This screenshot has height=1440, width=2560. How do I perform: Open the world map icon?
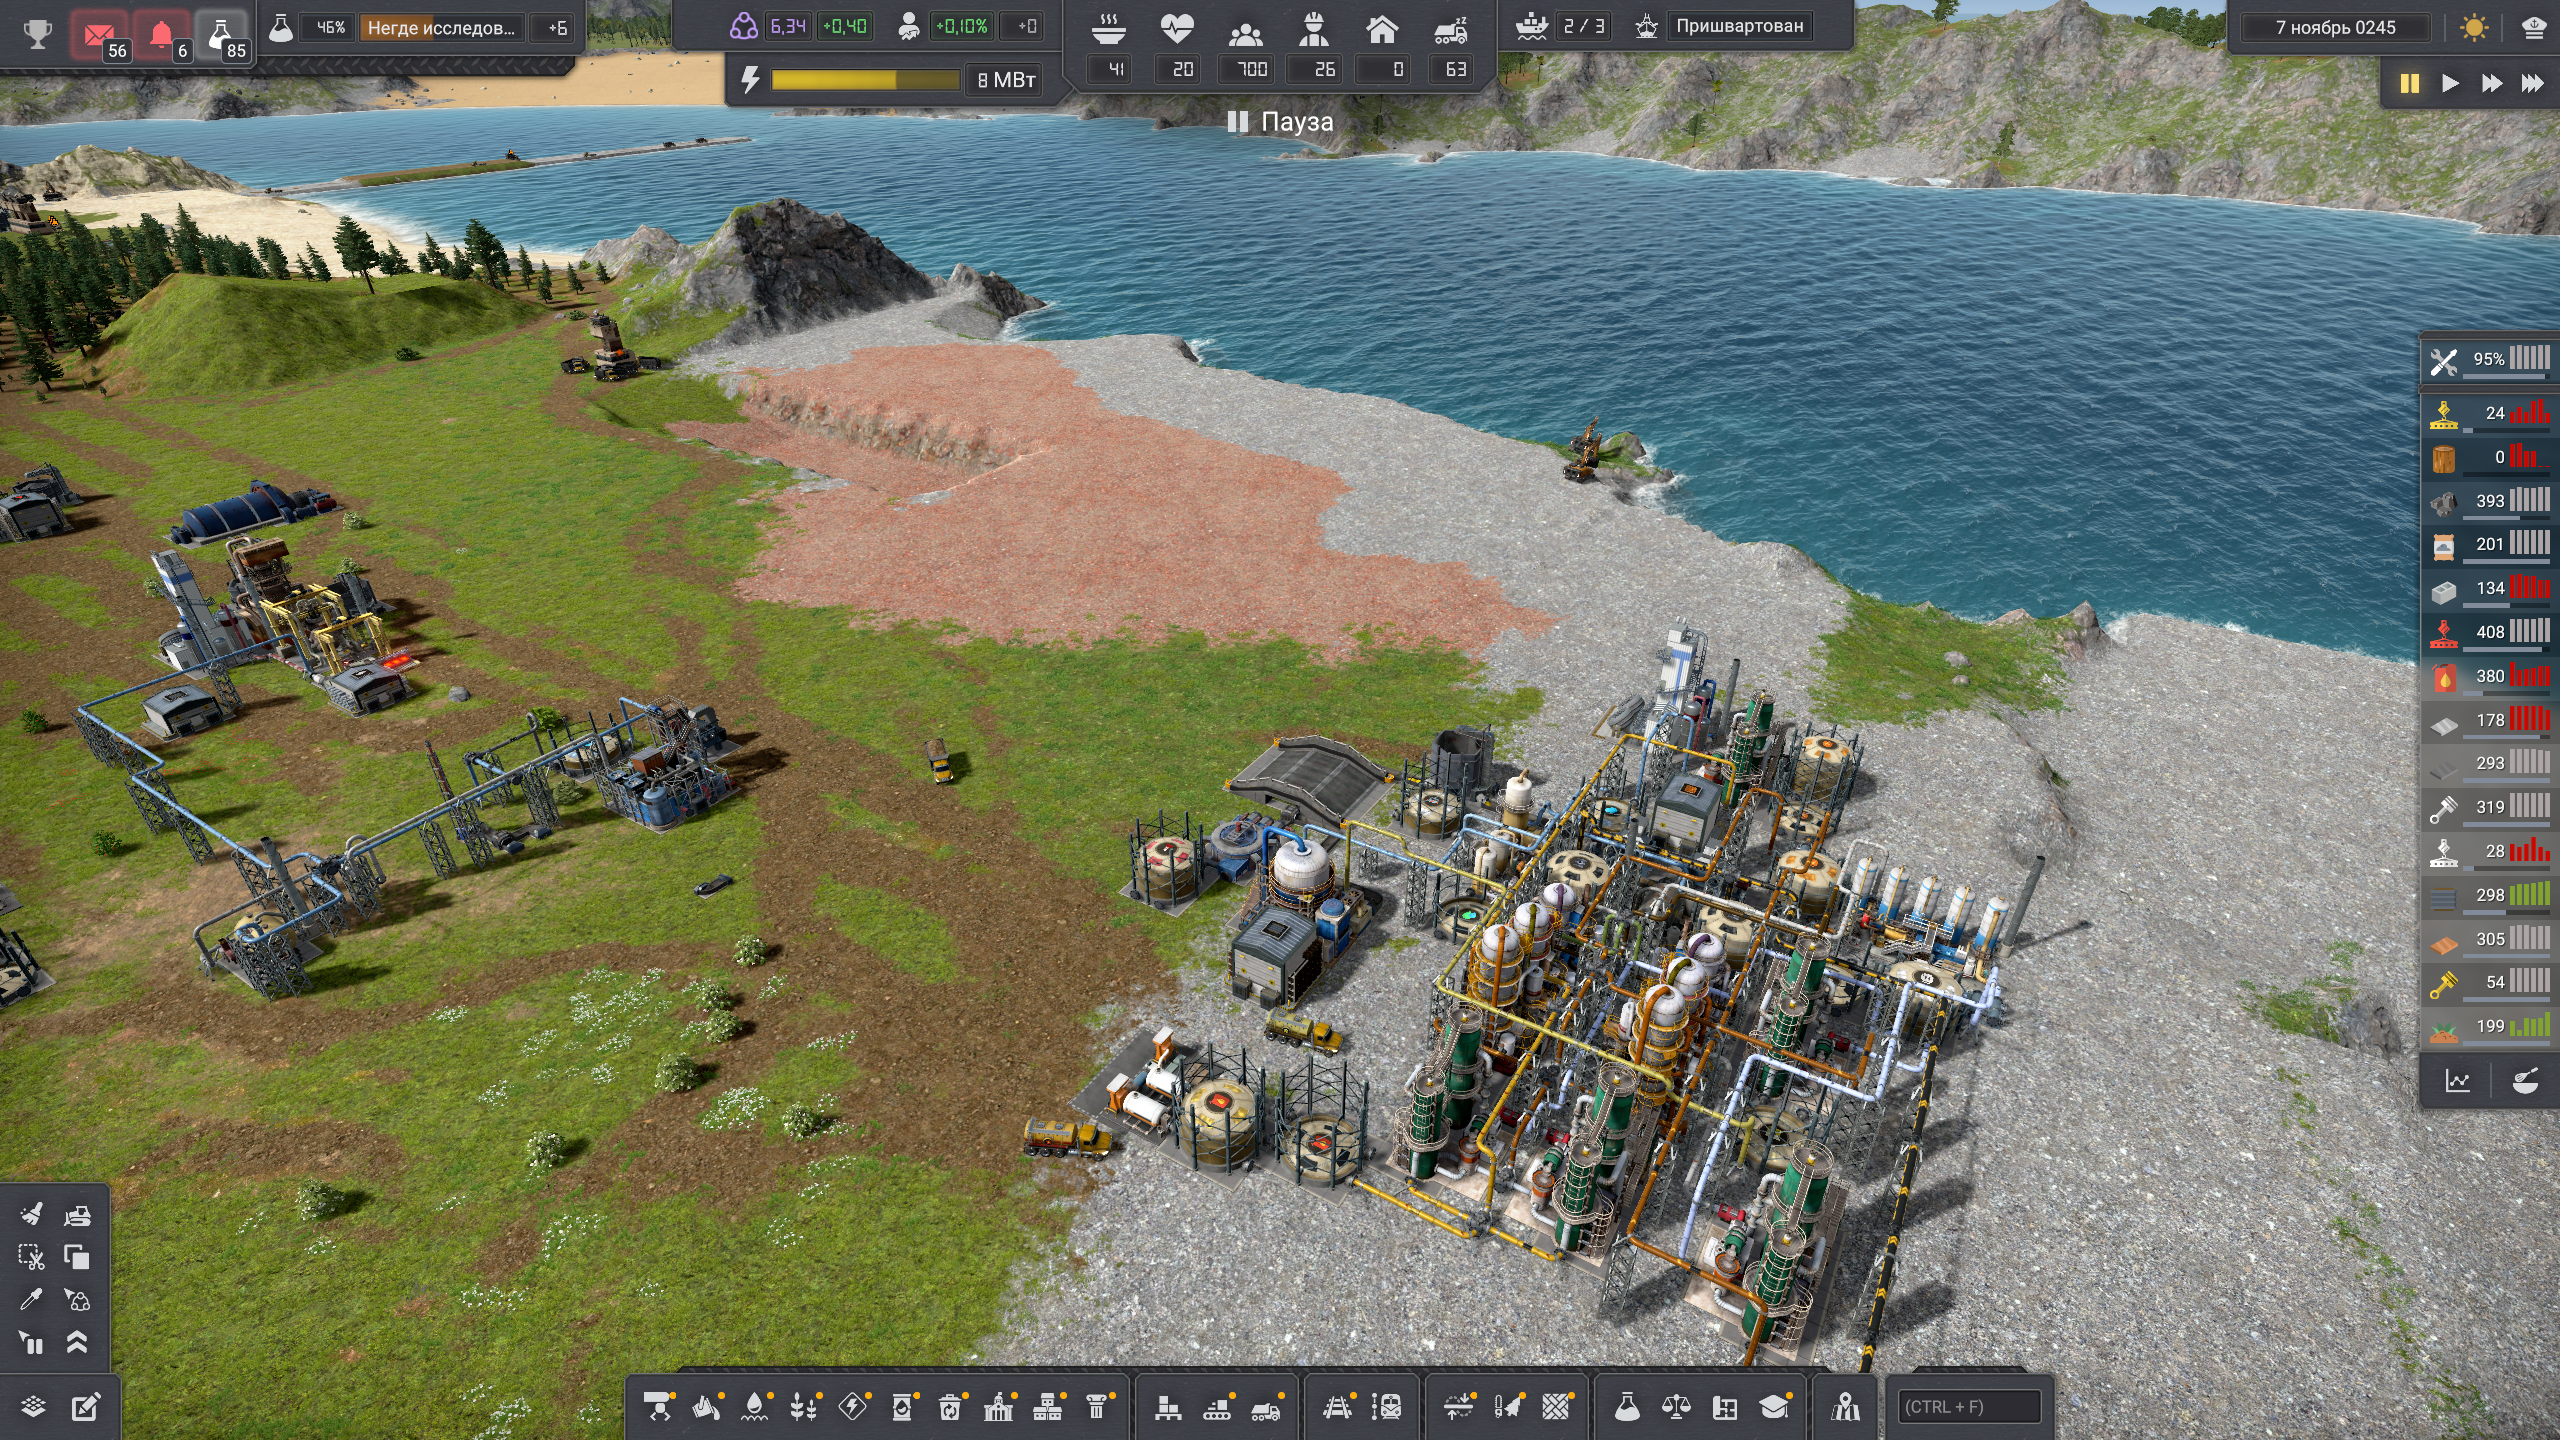1846,1407
